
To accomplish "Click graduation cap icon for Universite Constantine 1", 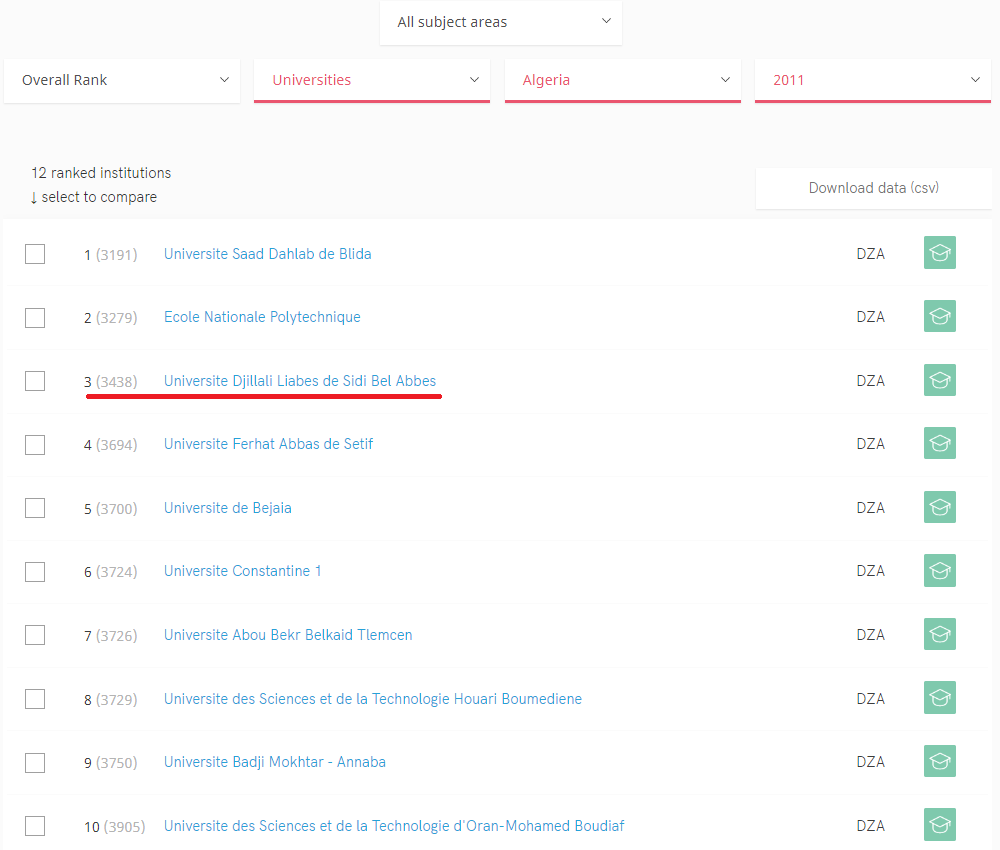I will click(x=939, y=570).
